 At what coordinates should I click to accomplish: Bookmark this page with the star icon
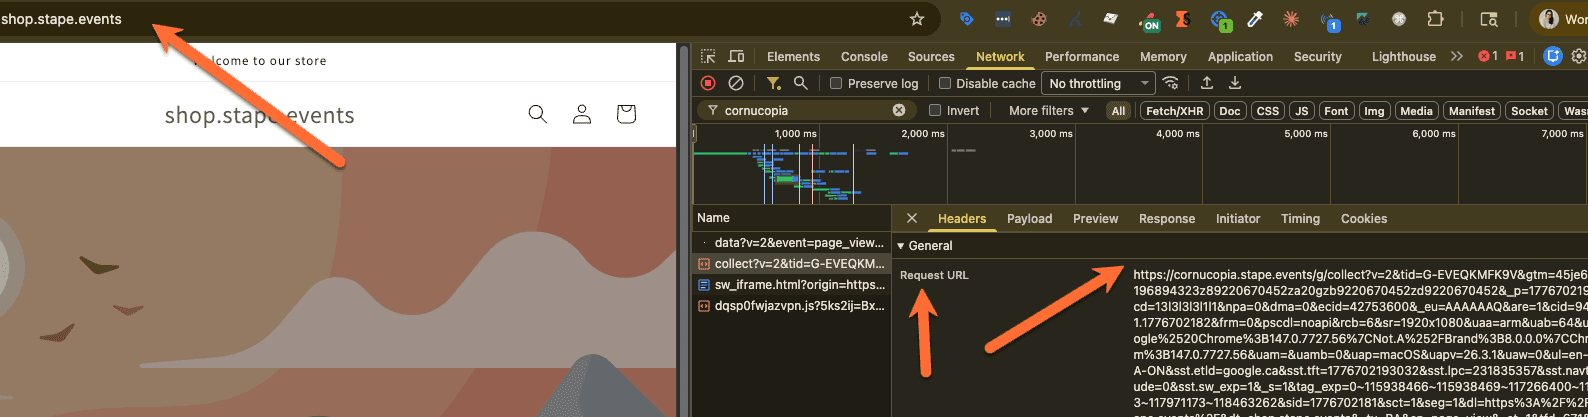click(917, 19)
